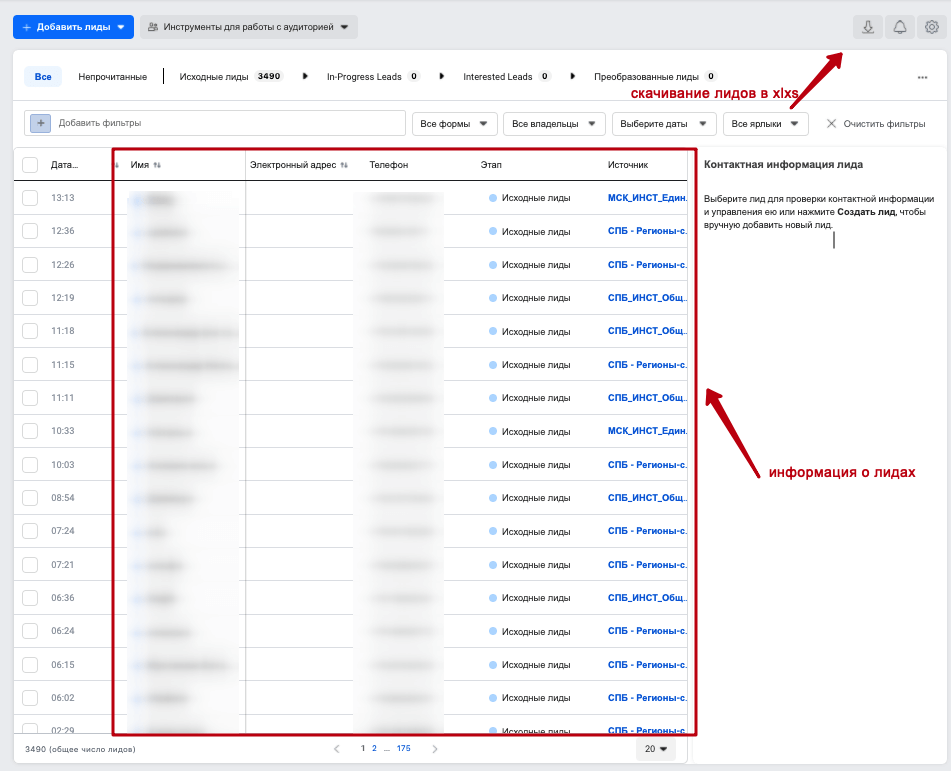Viewport: 951px width, 771px height.
Task: Toggle the select-all checkbox in header
Action: 30,165
